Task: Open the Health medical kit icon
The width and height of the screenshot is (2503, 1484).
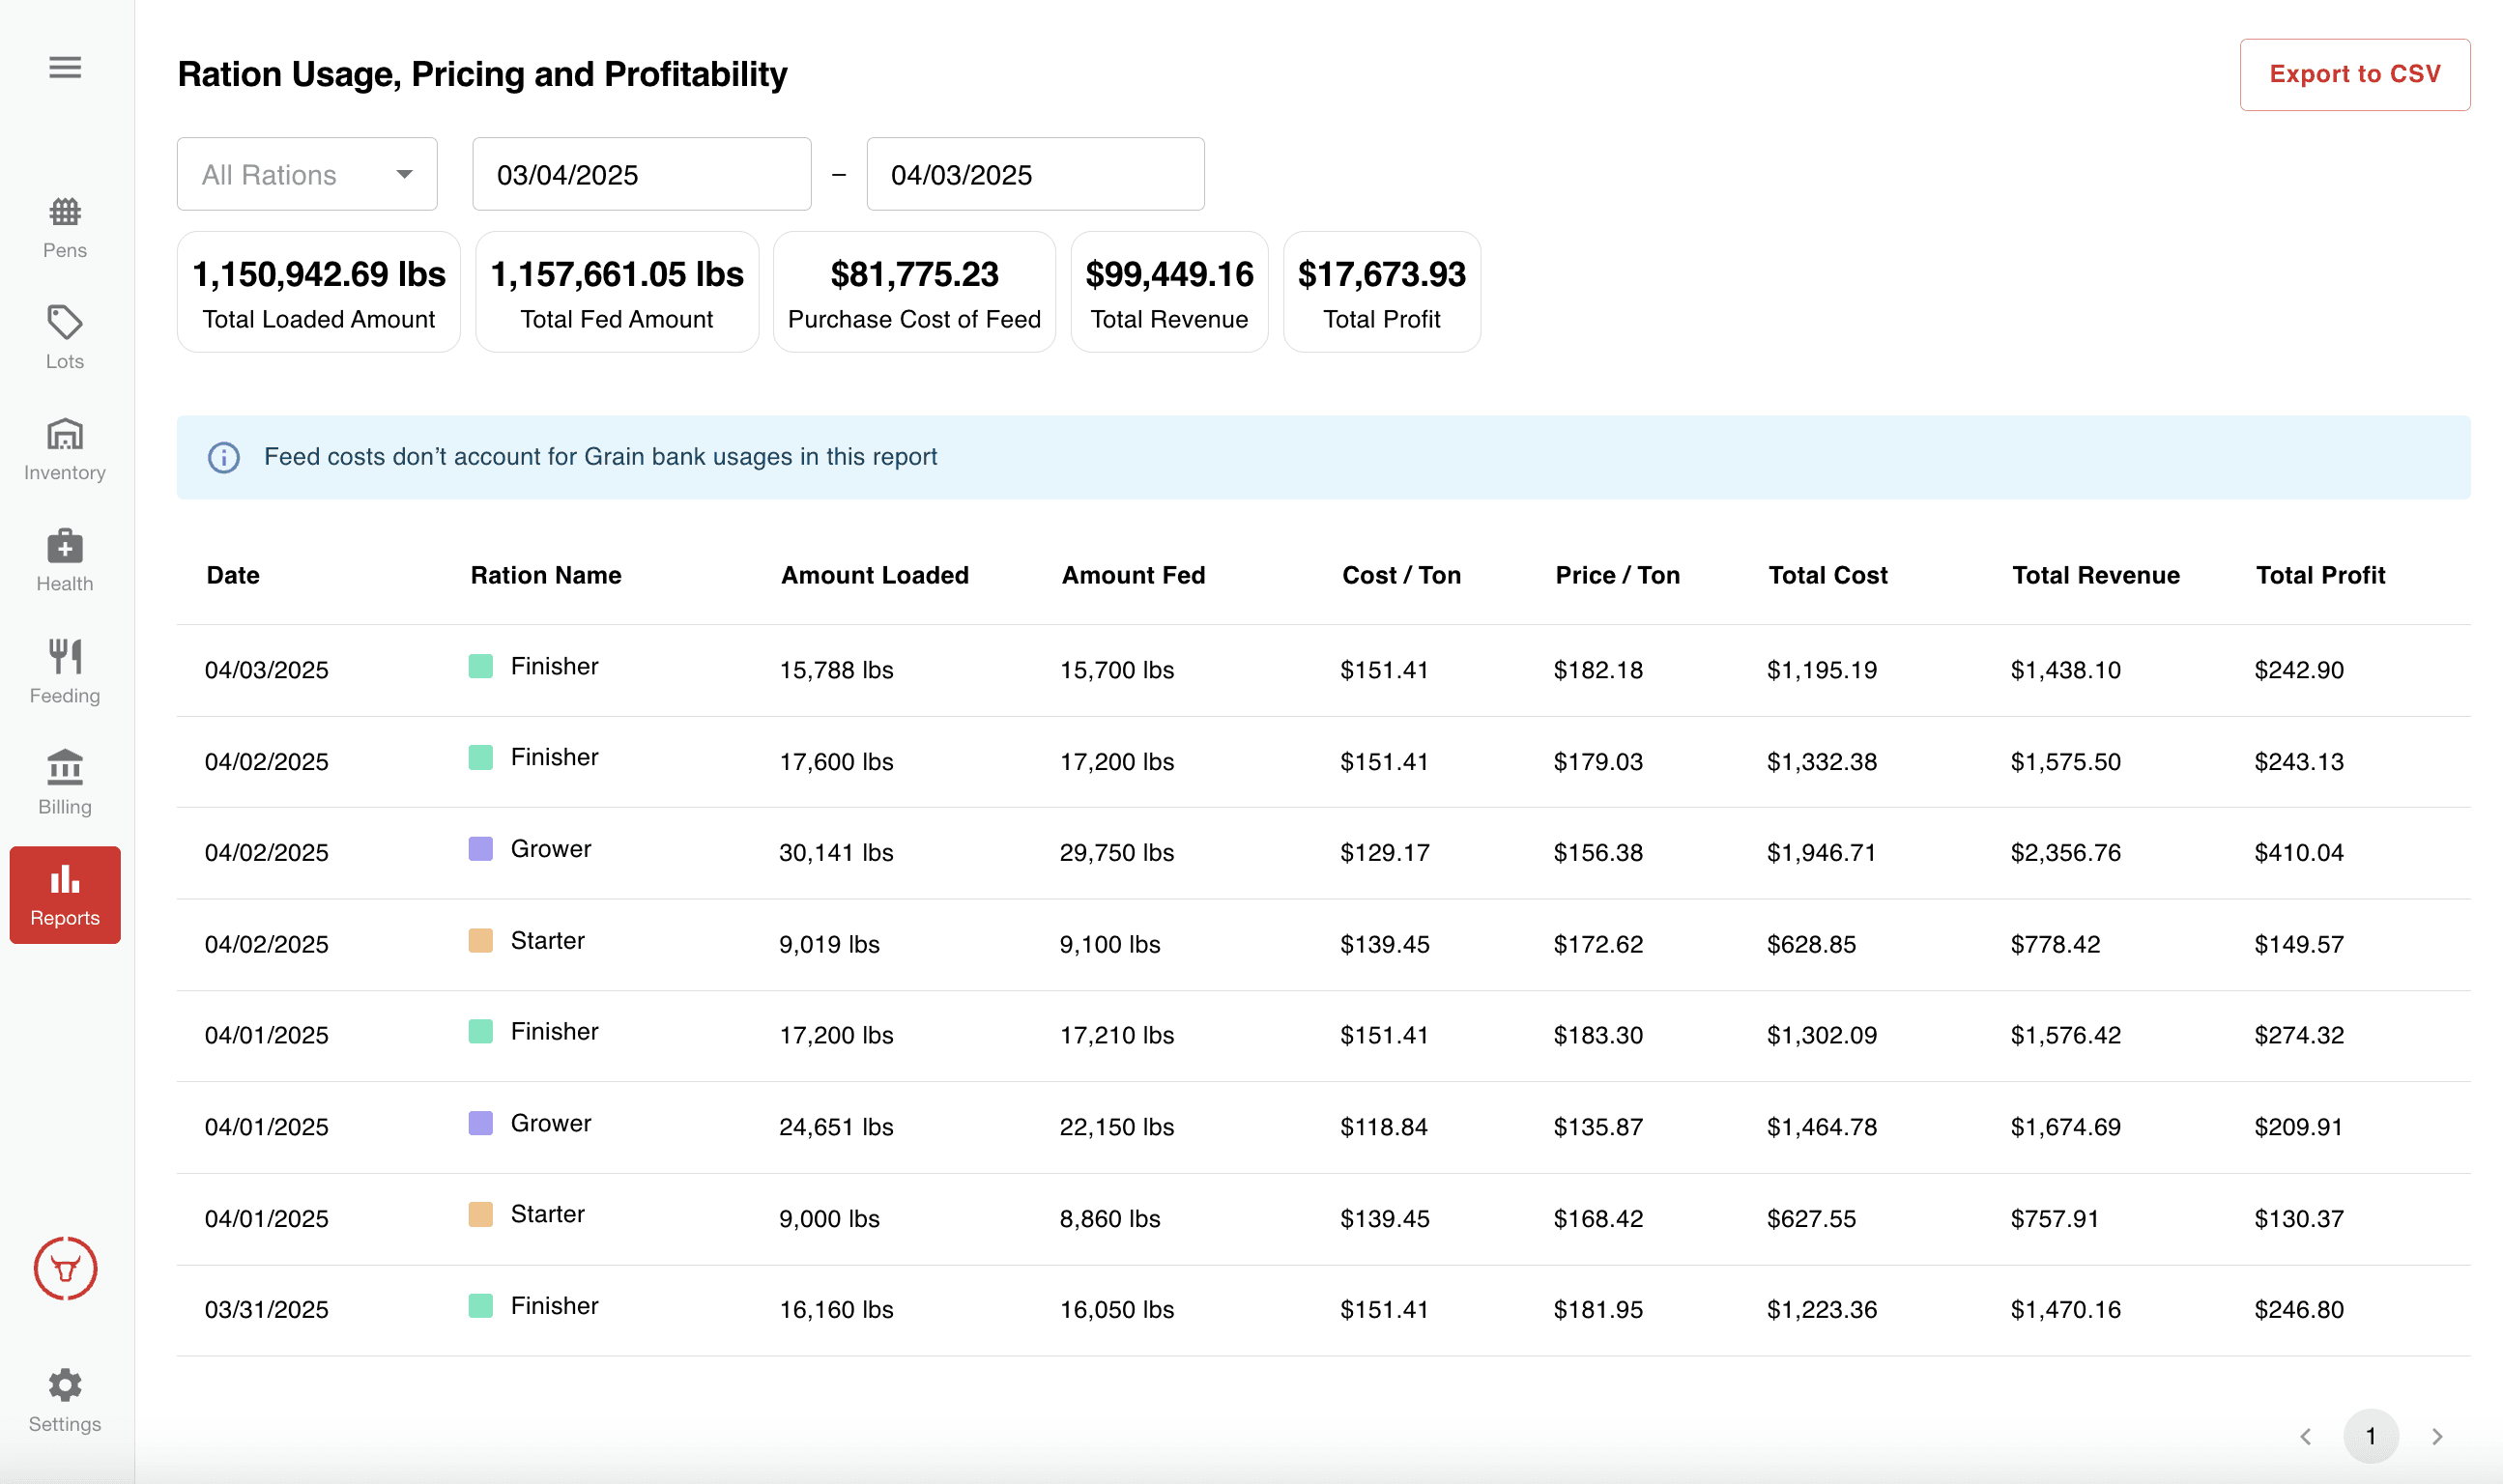Action: [x=65, y=546]
